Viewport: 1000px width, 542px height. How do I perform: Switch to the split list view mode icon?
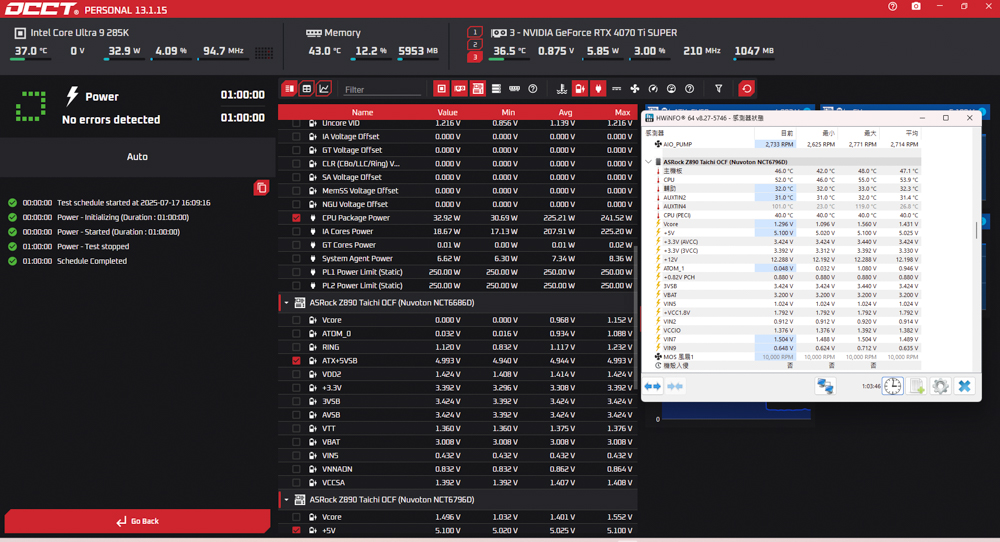pyautogui.click(x=290, y=89)
